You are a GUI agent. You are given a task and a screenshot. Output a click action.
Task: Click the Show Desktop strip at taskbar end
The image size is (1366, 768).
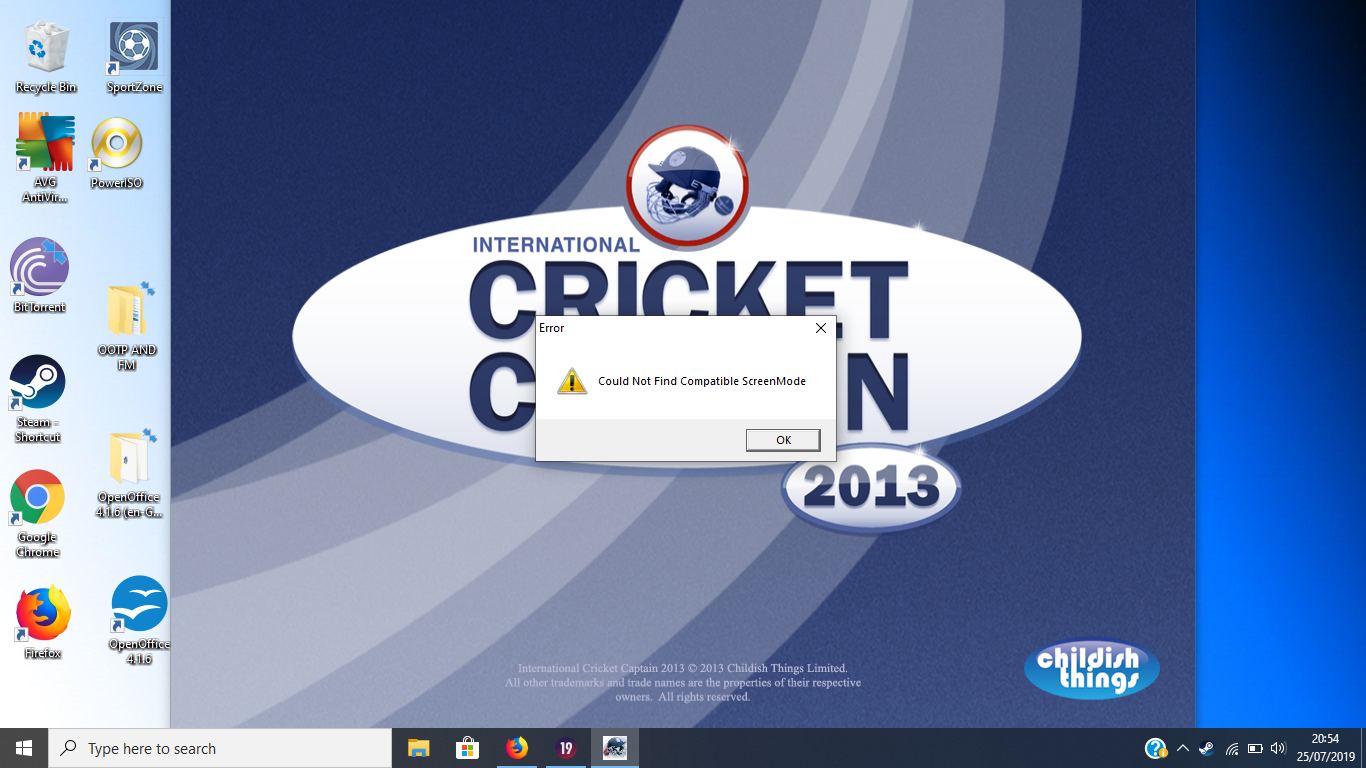[x=1363, y=748]
